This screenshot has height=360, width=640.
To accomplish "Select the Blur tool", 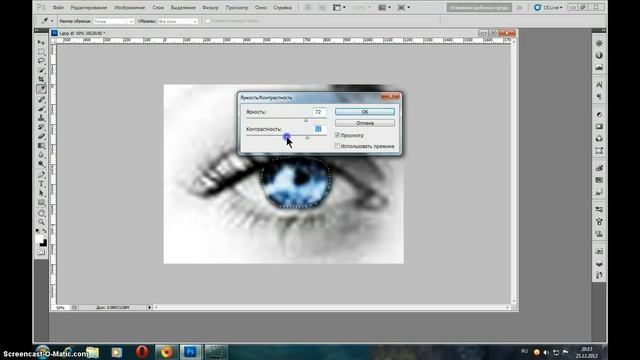I will (41, 155).
